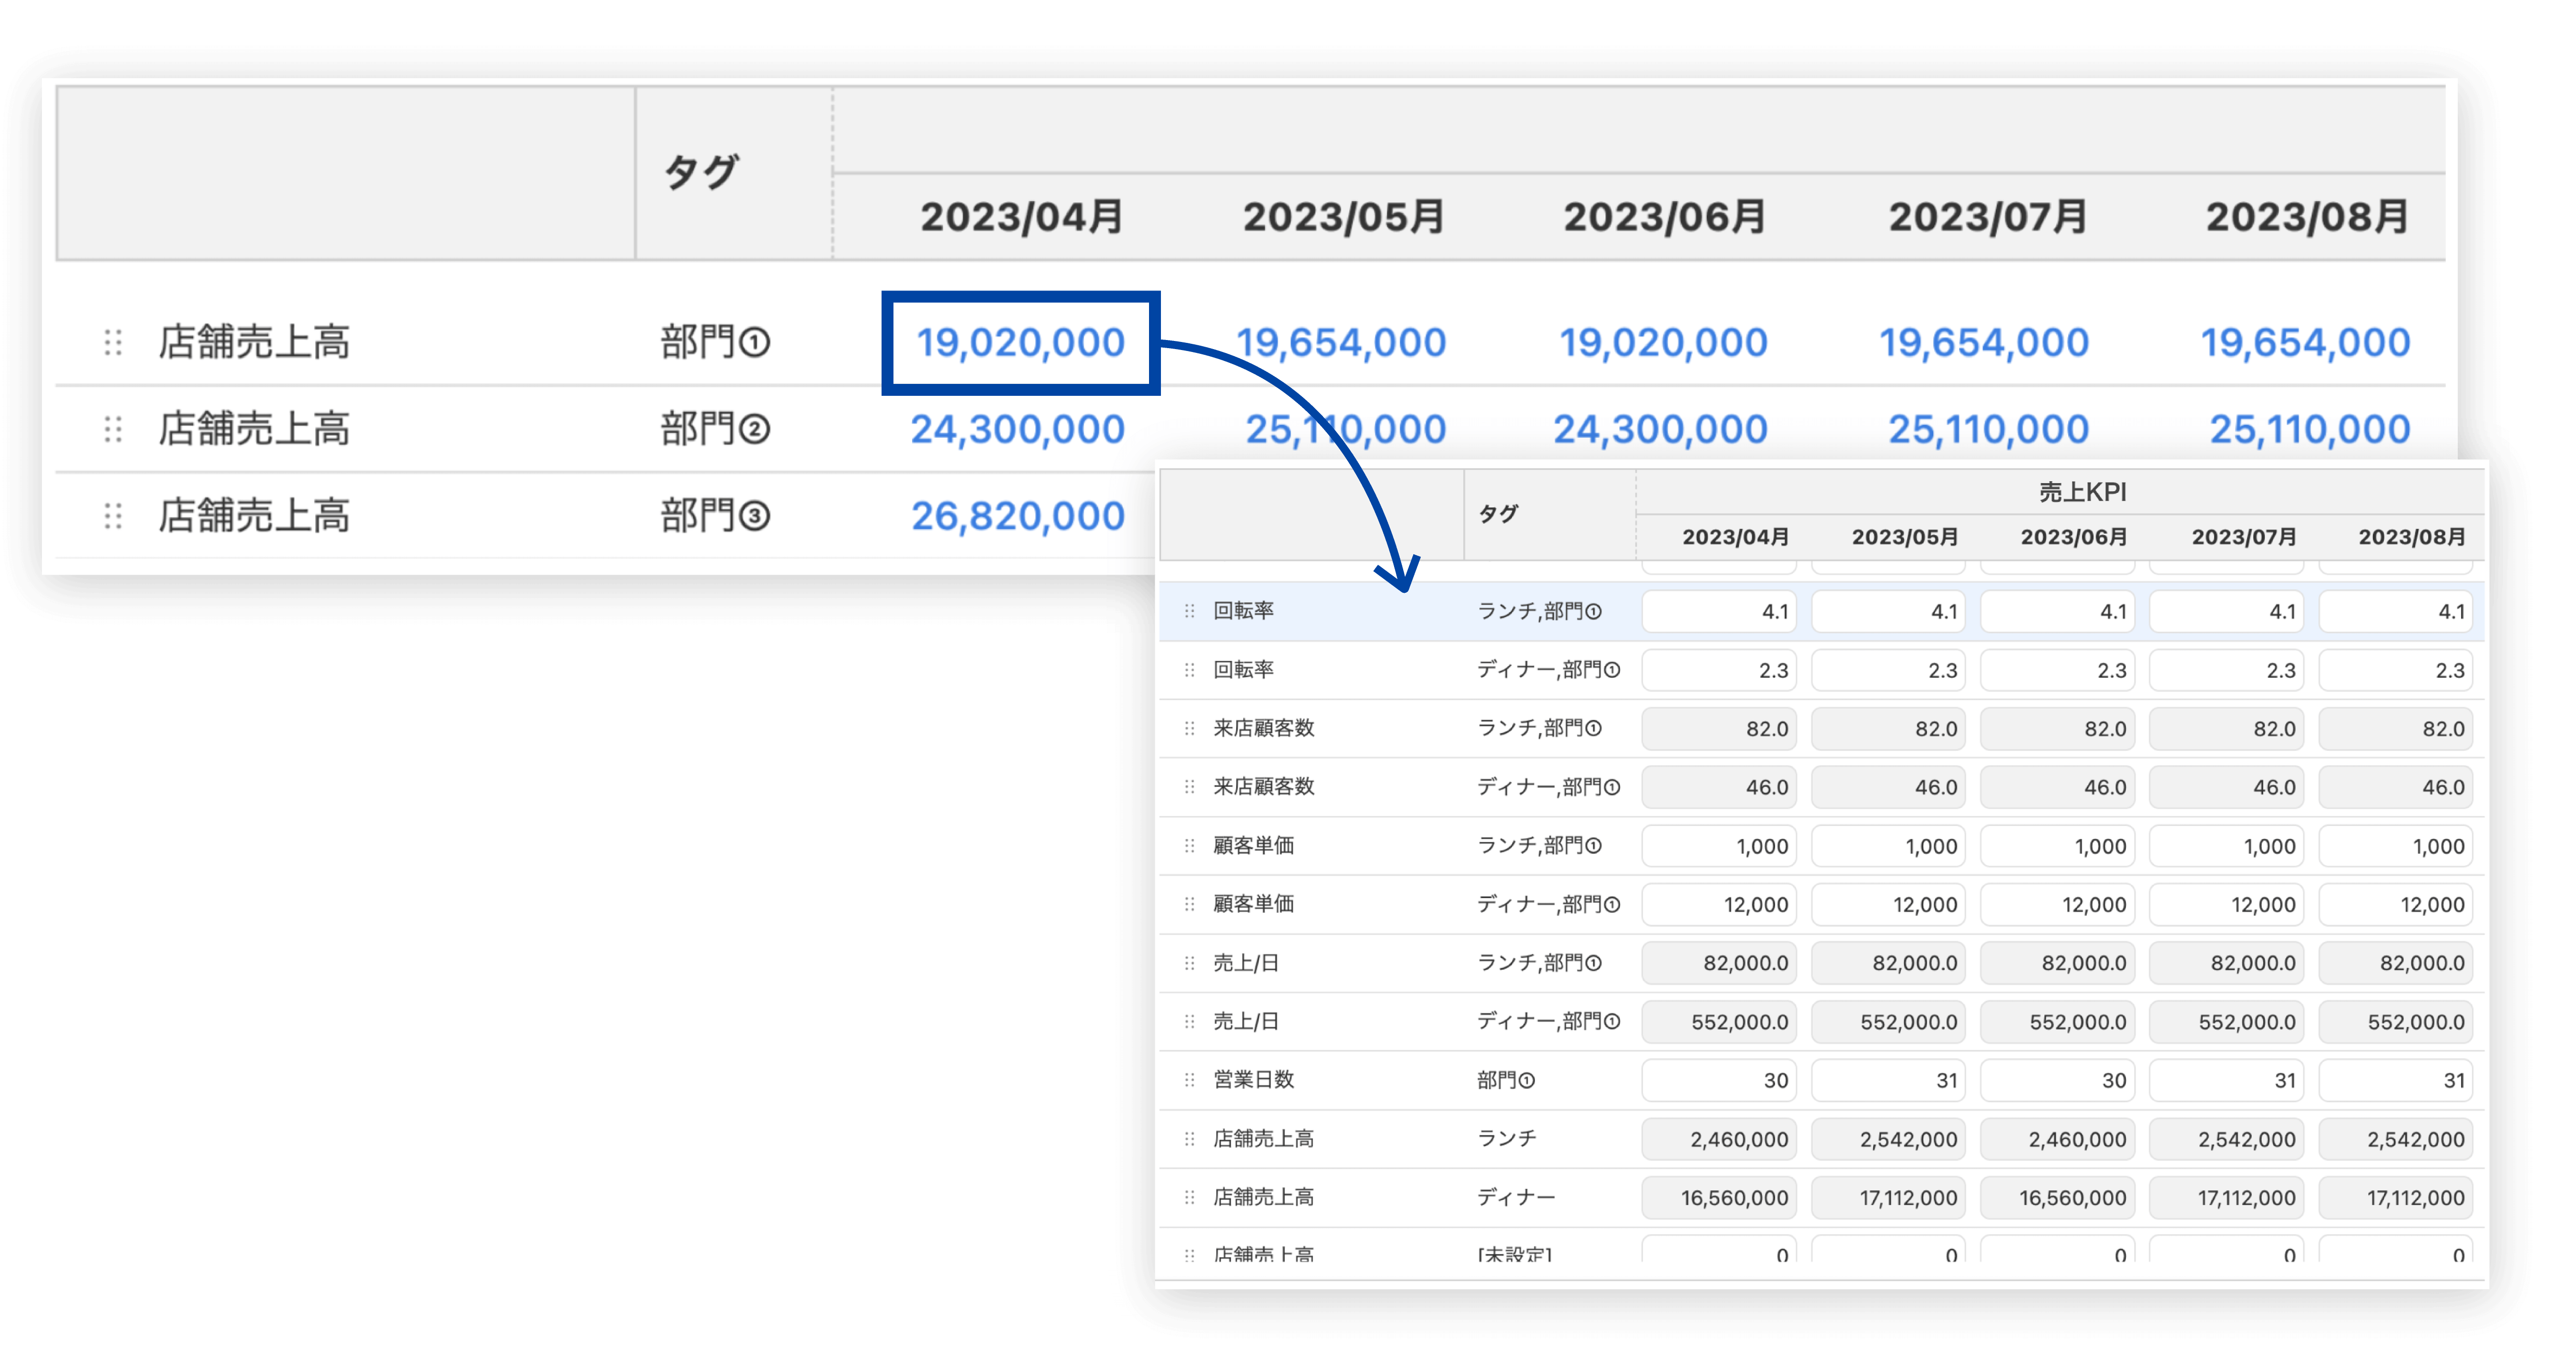Click drag handle of 店舗売上高 部門① row
This screenshot has height=1362, width=2576.
pos(113,343)
